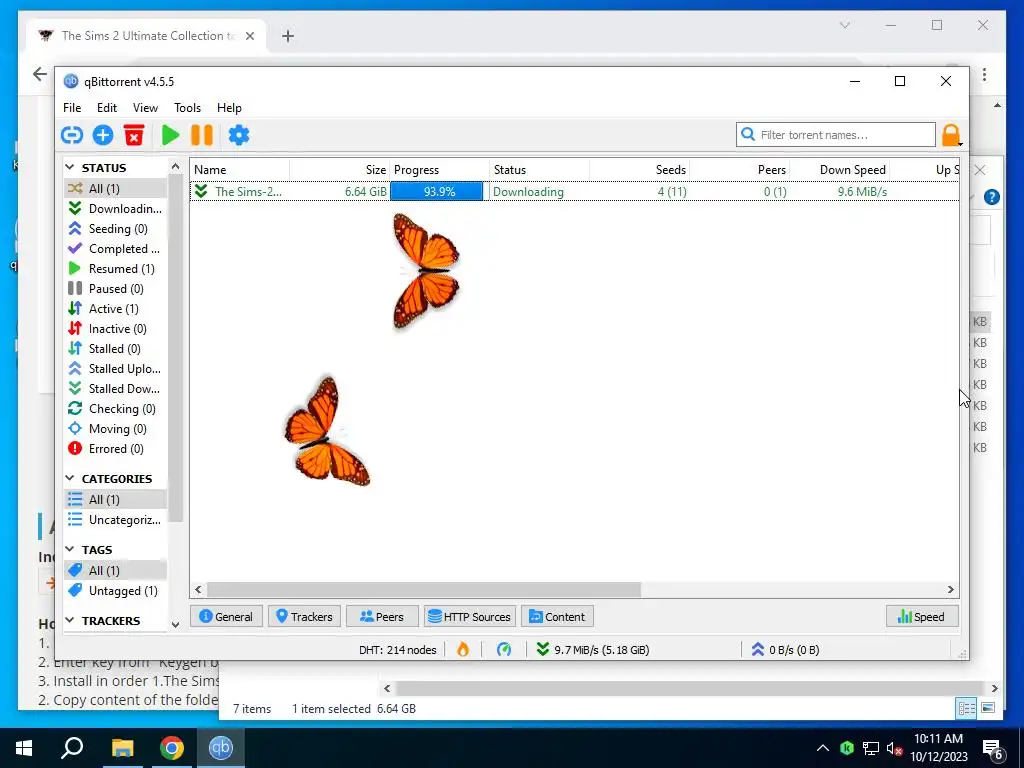The image size is (1024, 768).
Task: Open the Speed graph tab
Action: (921, 616)
